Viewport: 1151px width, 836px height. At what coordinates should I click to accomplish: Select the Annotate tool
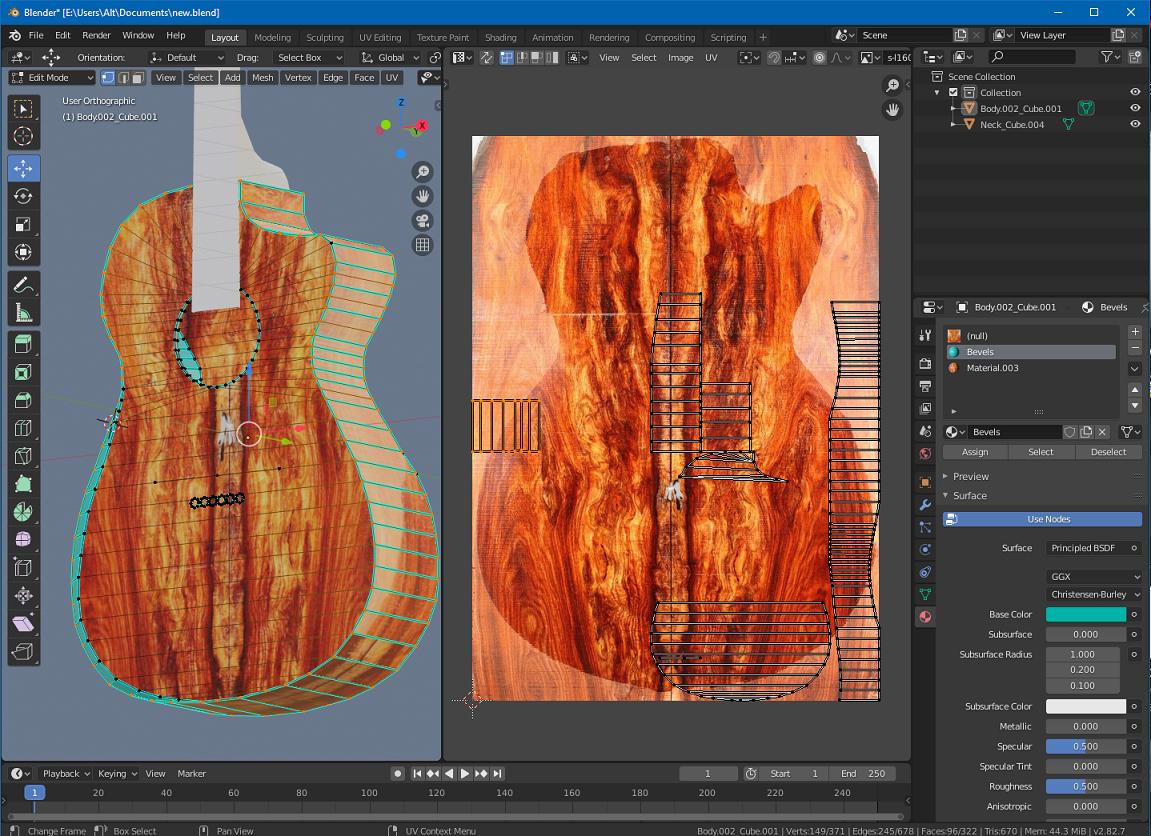click(25, 283)
